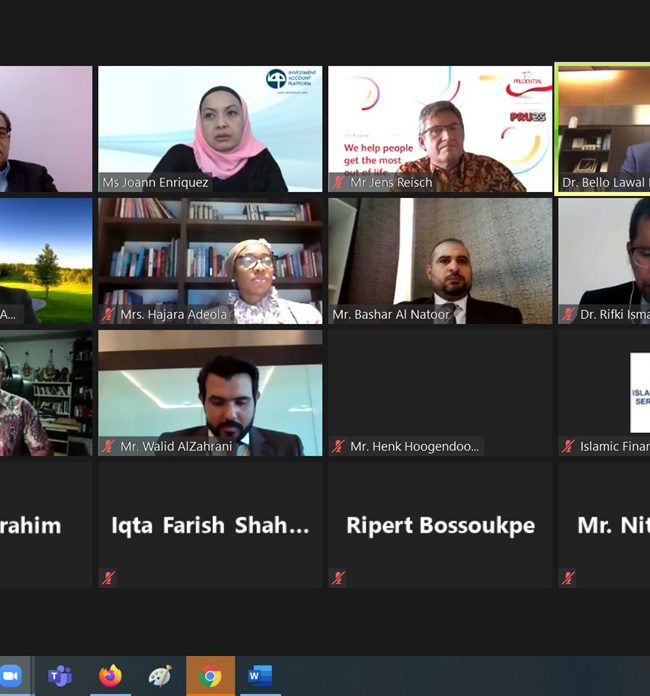The width and height of the screenshot is (650, 696).
Task: Click the Iqta Farish Shah name text
Action: (x=210, y=526)
